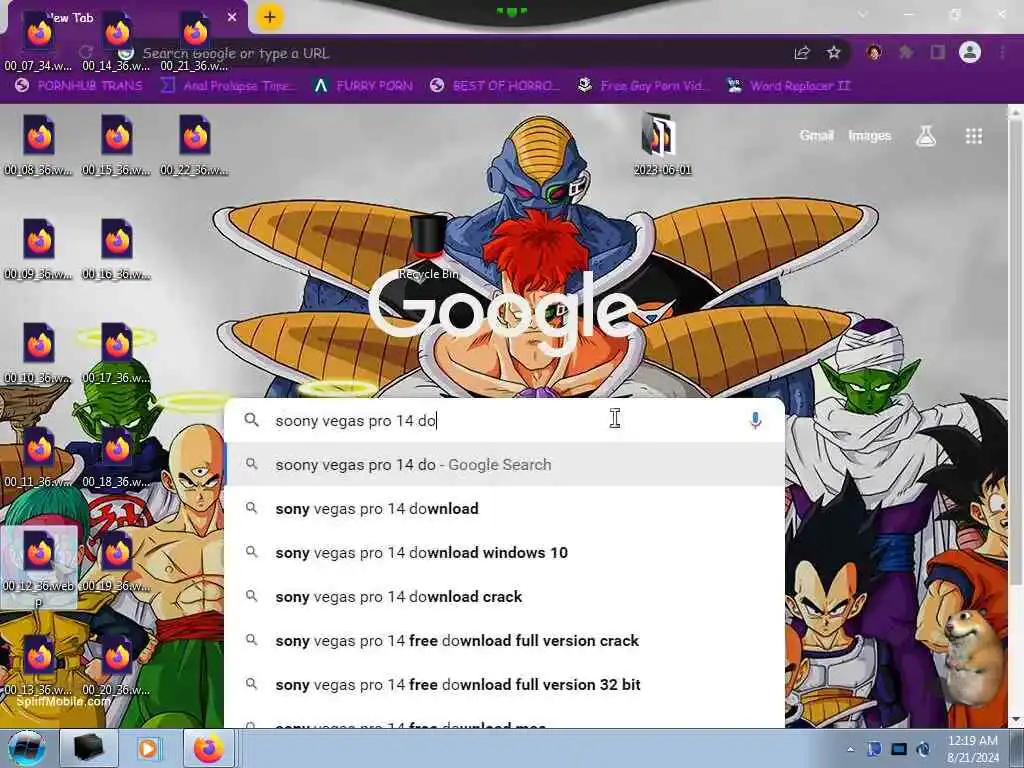This screenshot has height=768, width=1024.
Task: Click the share page icon in address bar
Action: (802, 53)
